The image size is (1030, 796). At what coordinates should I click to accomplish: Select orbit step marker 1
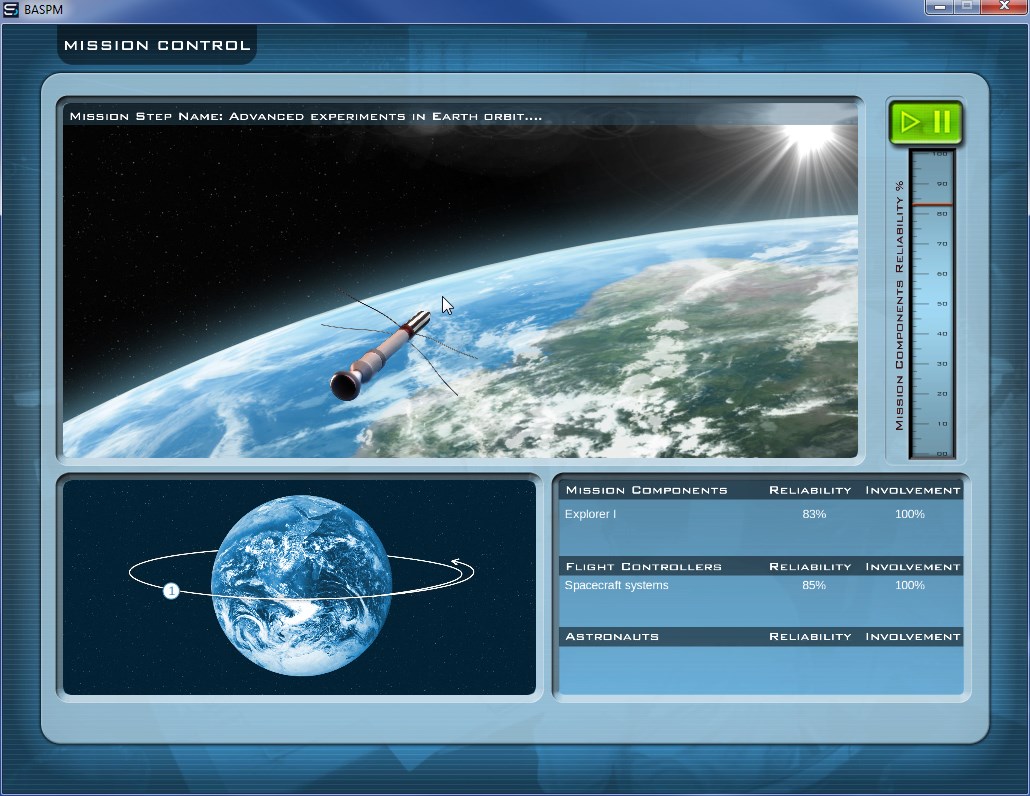171,591
